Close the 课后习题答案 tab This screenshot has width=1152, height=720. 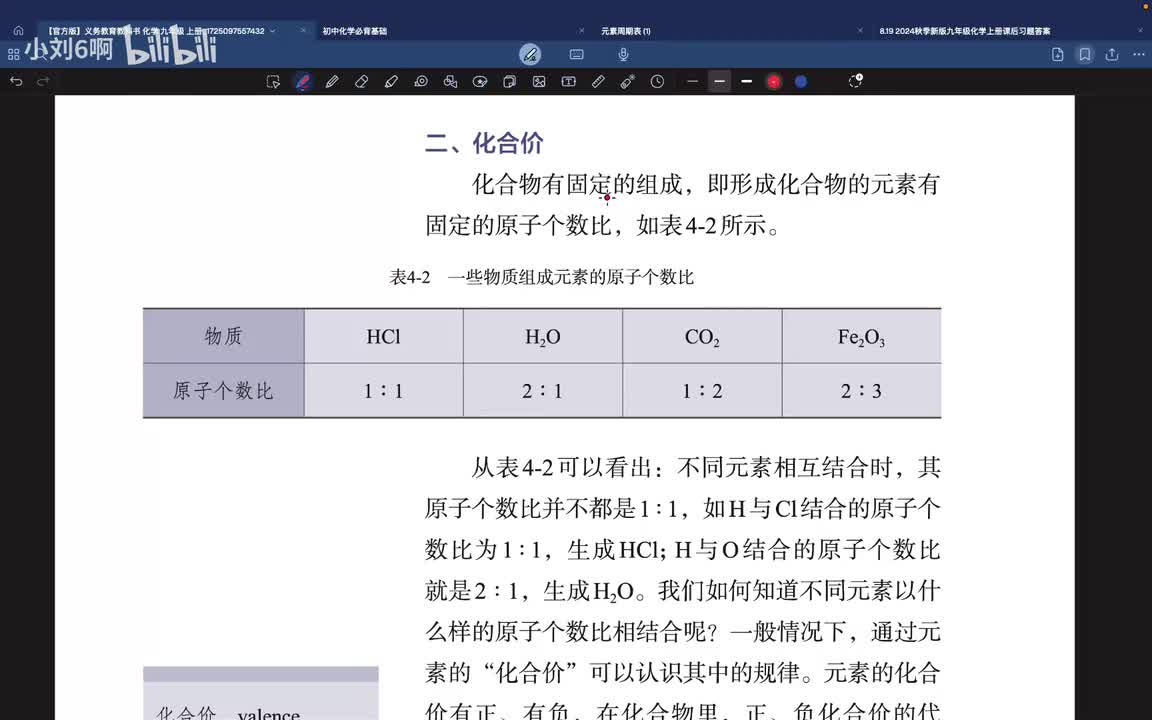coord(1140,31)
